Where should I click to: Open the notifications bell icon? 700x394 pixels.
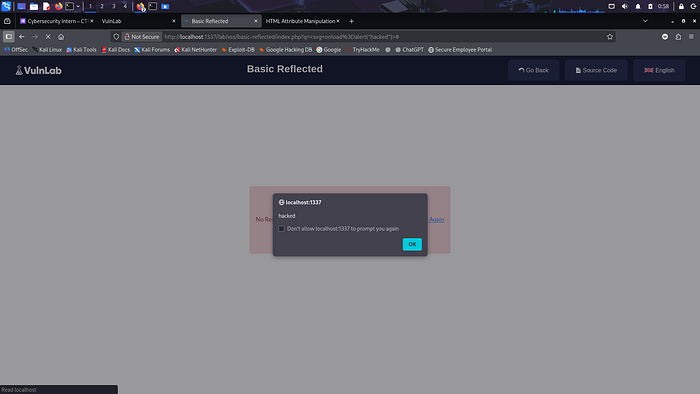638,6
